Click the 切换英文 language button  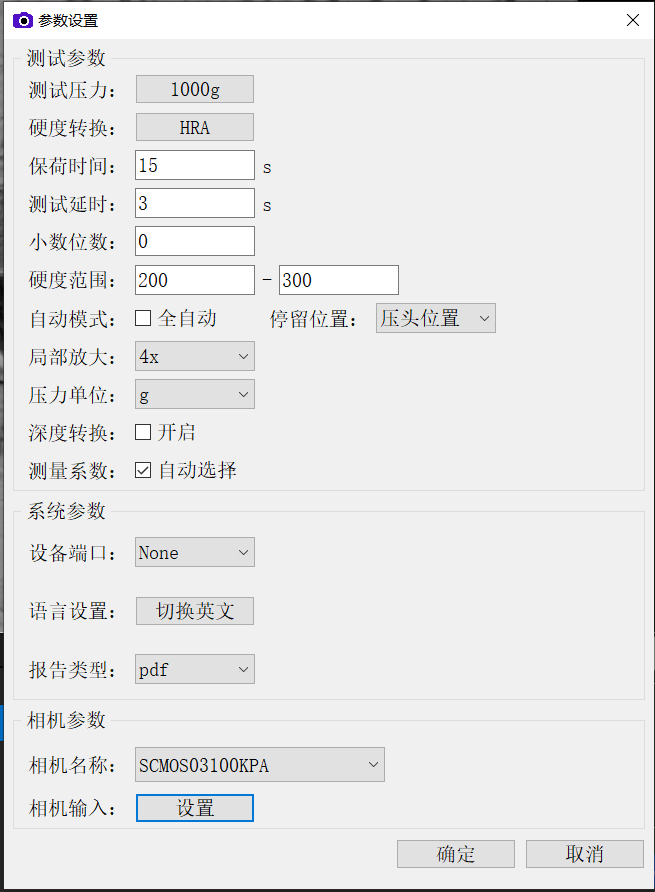click(195, 611)
